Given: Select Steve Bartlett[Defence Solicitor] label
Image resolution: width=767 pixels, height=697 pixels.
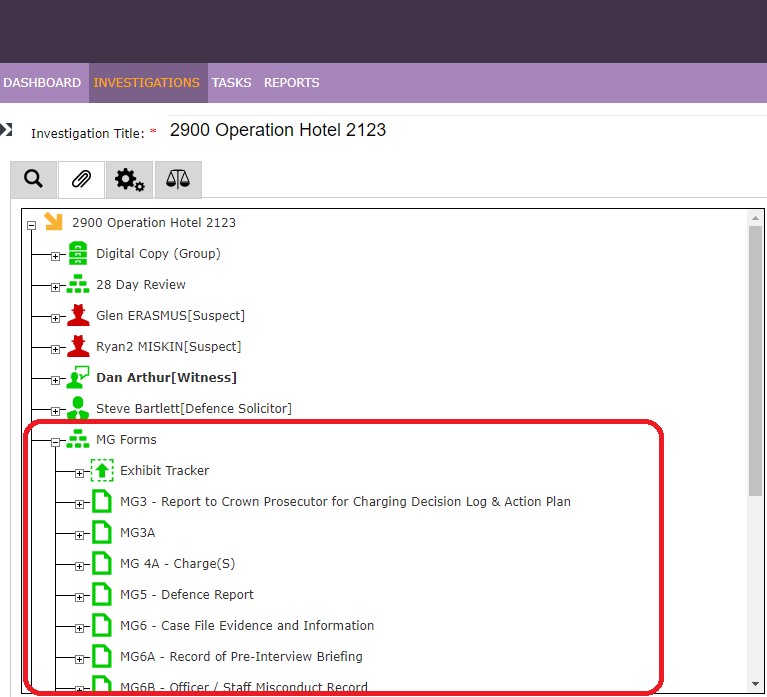Looking at the screenshot, I should [194, 408].
